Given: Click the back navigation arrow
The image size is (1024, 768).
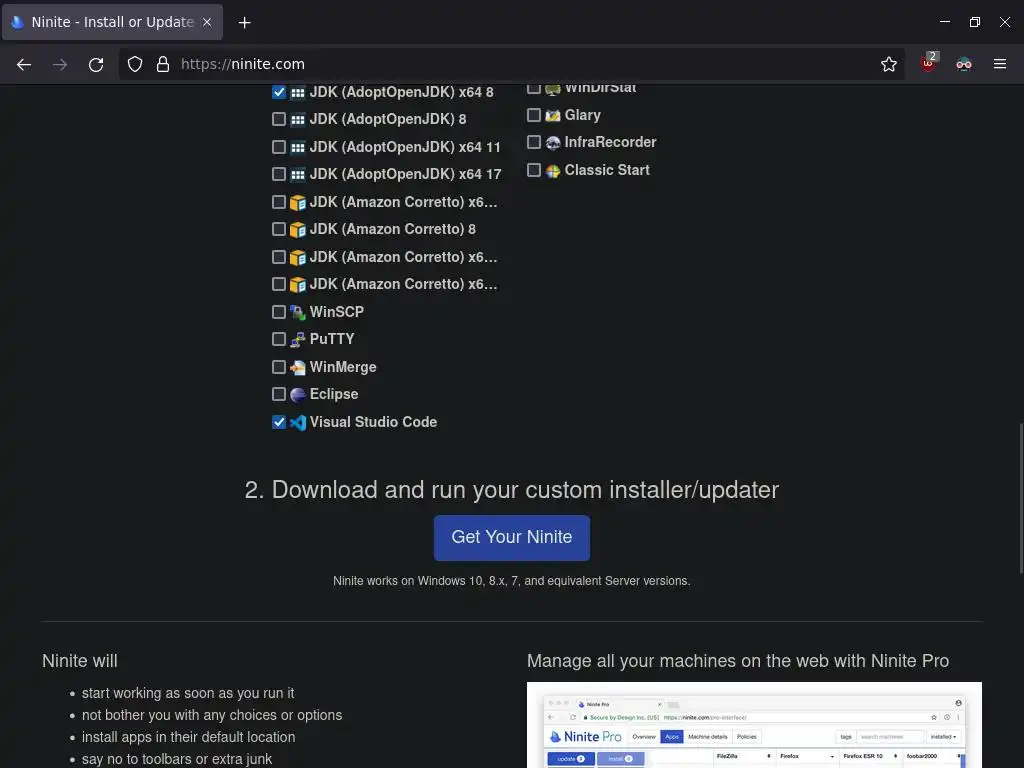Looking at the screenshot, I should [x=24, y=64].
